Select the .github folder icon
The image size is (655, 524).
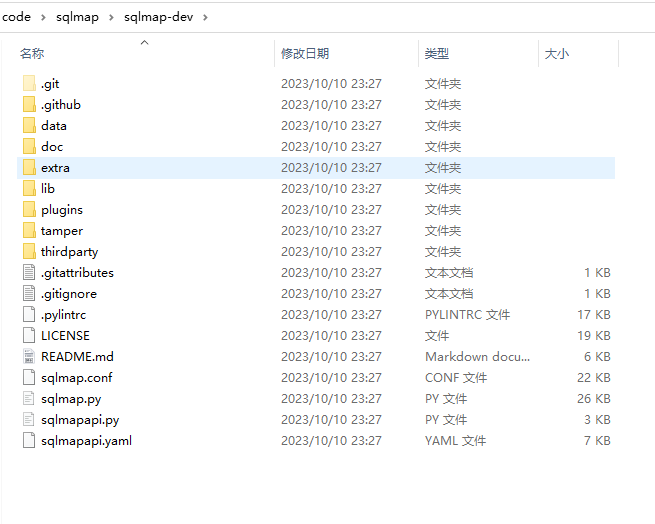point(29,105)
